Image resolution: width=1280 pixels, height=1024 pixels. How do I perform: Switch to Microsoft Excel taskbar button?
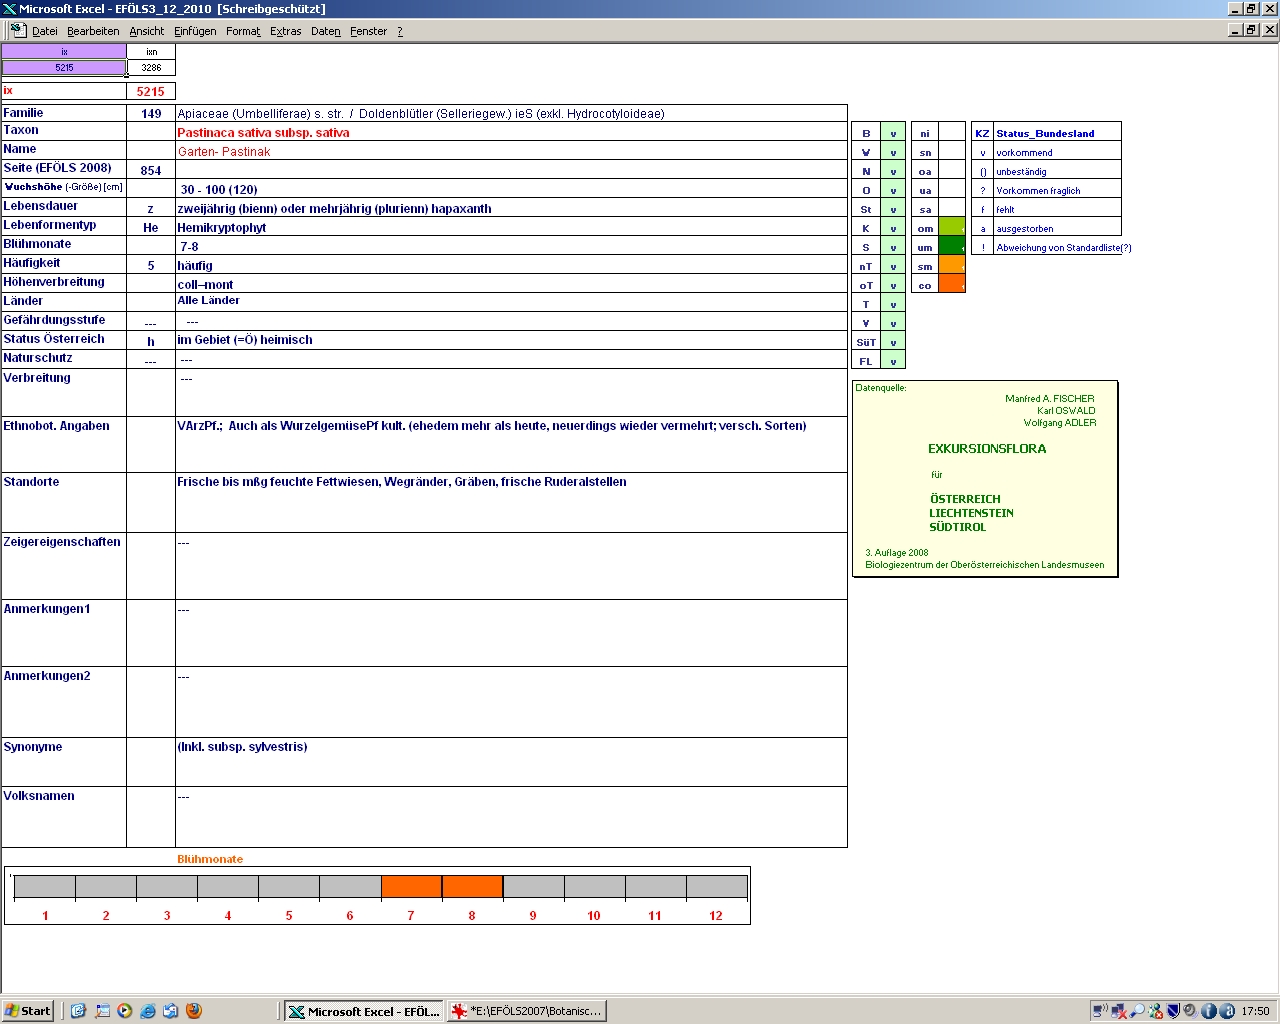tap(363, 1011)
